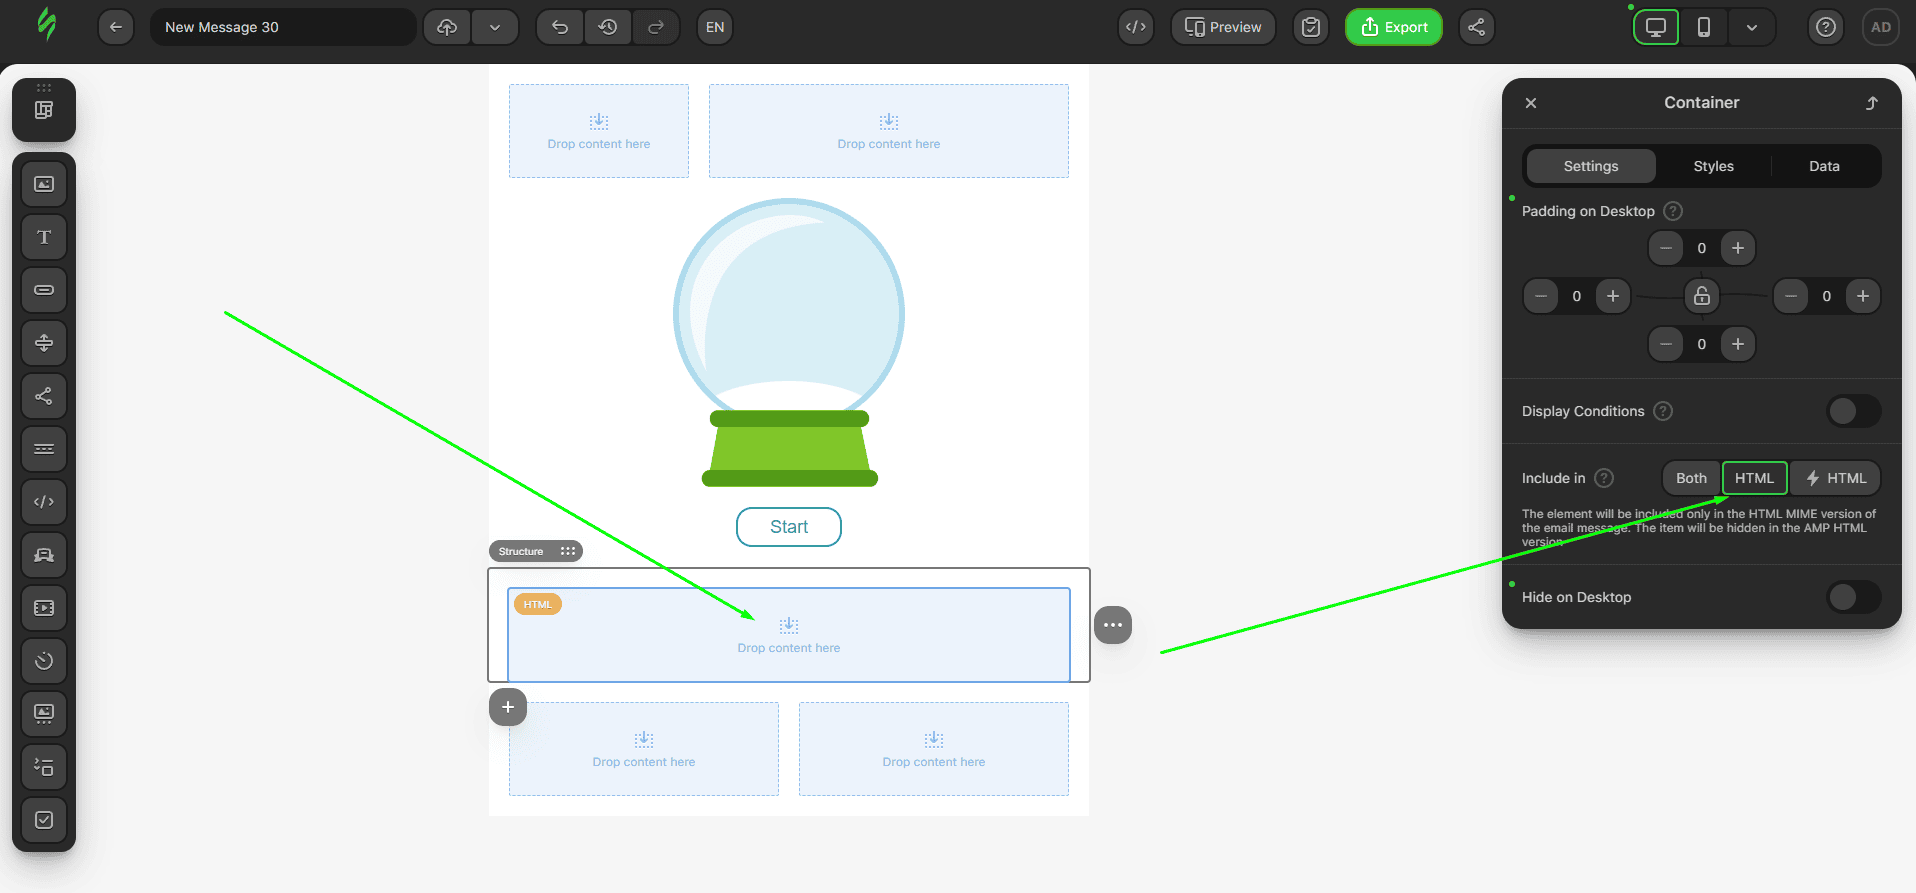Increase the left padding value
The image size is (1916, 893).
(1613, 296)
